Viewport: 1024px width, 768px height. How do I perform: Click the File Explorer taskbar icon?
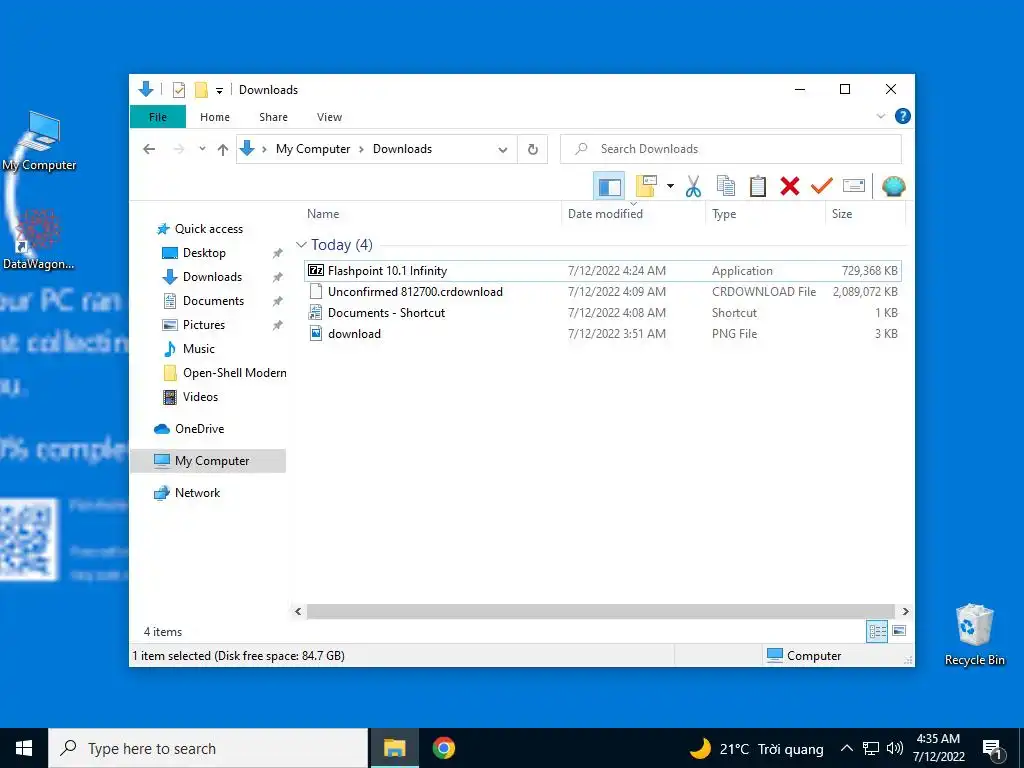(x=394, y=748)
